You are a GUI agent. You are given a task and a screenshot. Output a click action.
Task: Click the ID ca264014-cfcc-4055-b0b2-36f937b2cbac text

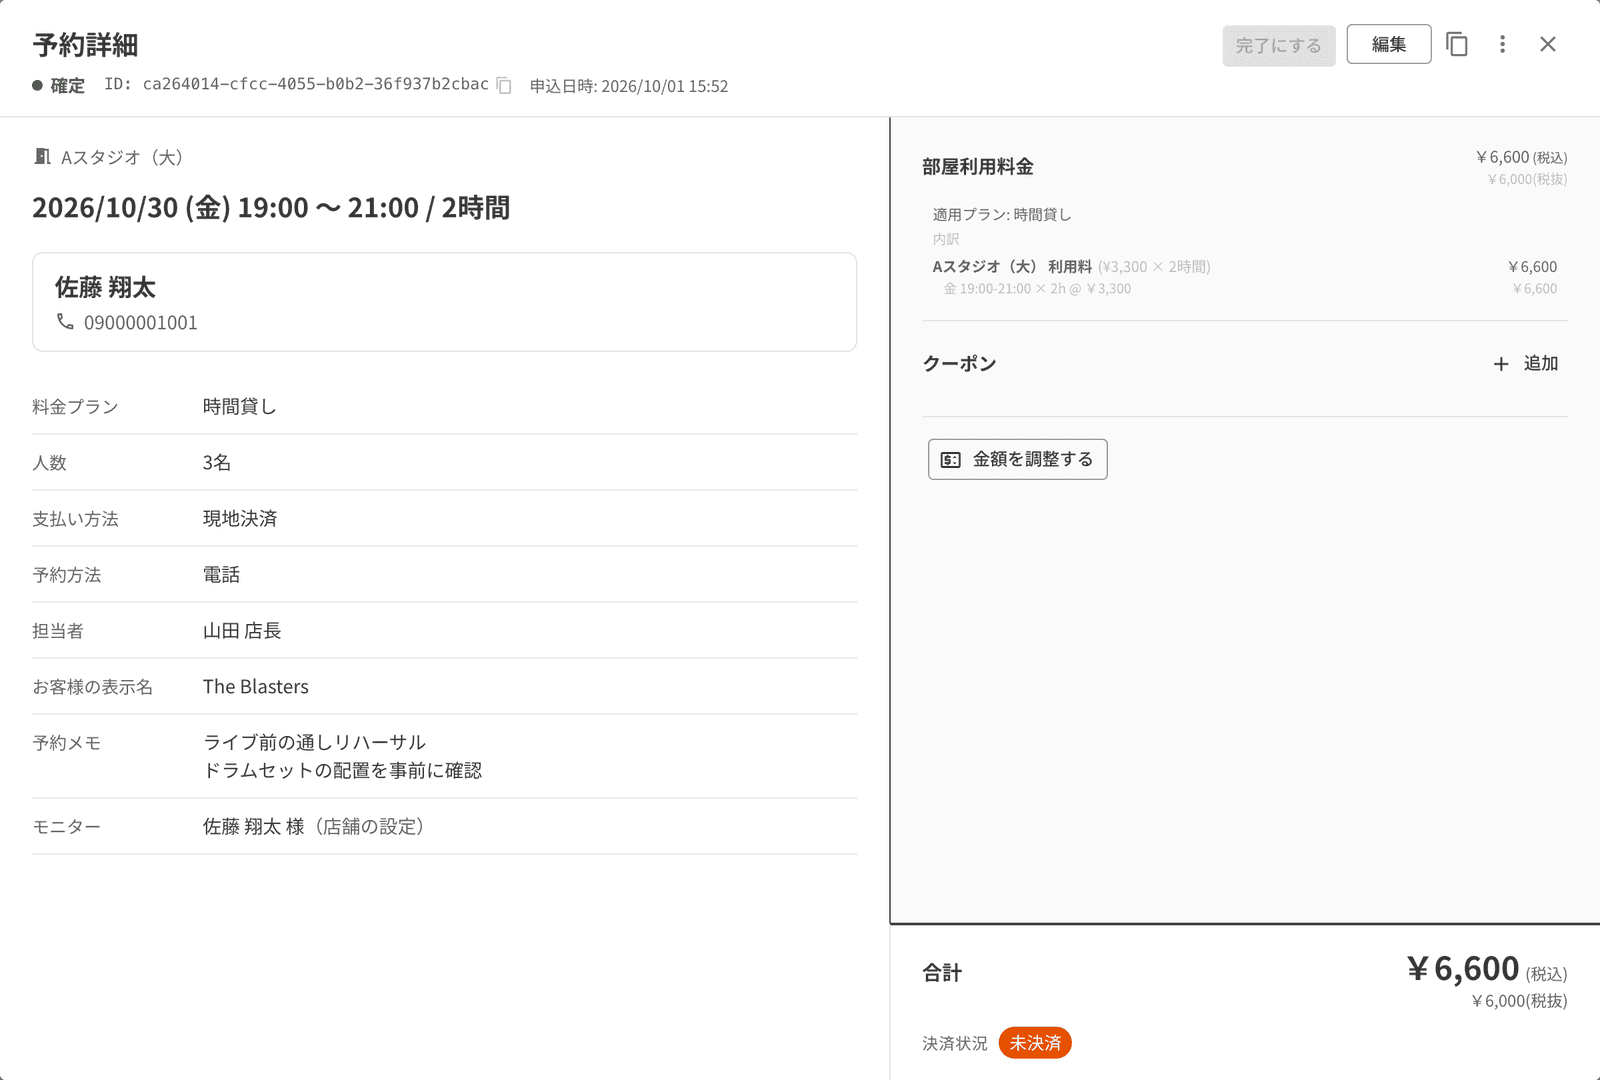click(x=297, y=85)
